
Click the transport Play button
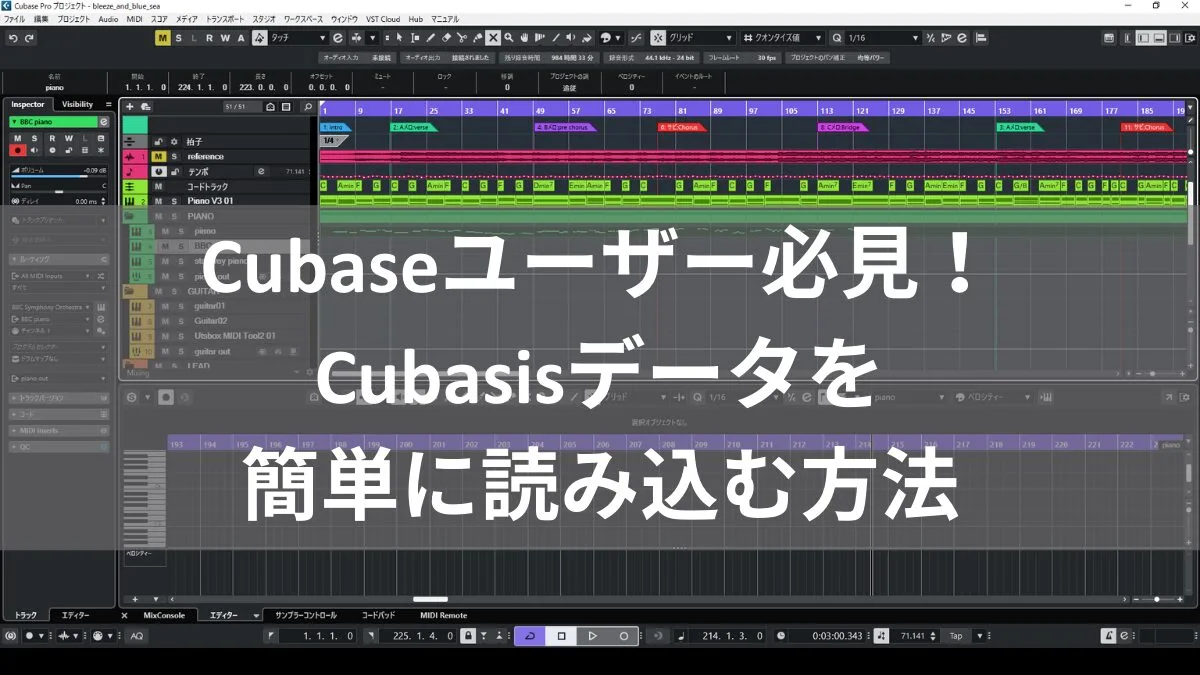pyautogui.click(x=592, y=636)
